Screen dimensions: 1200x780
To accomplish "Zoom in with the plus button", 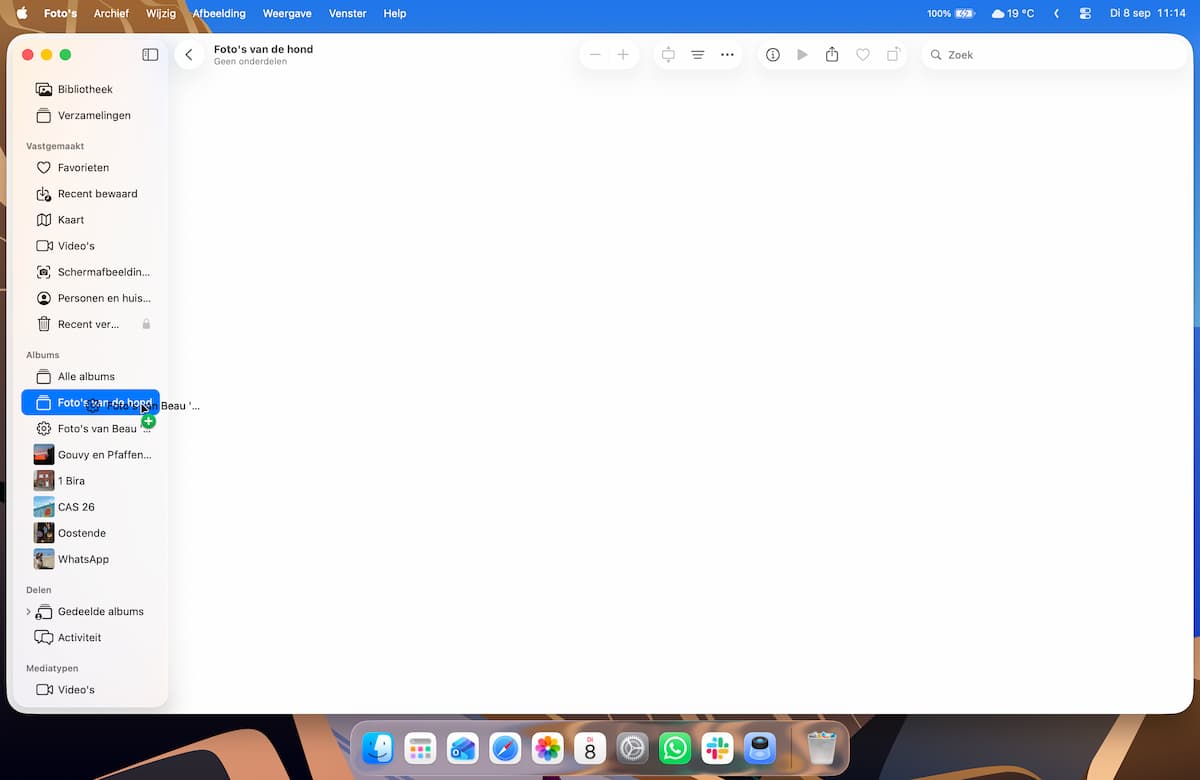I will [623, 55].
